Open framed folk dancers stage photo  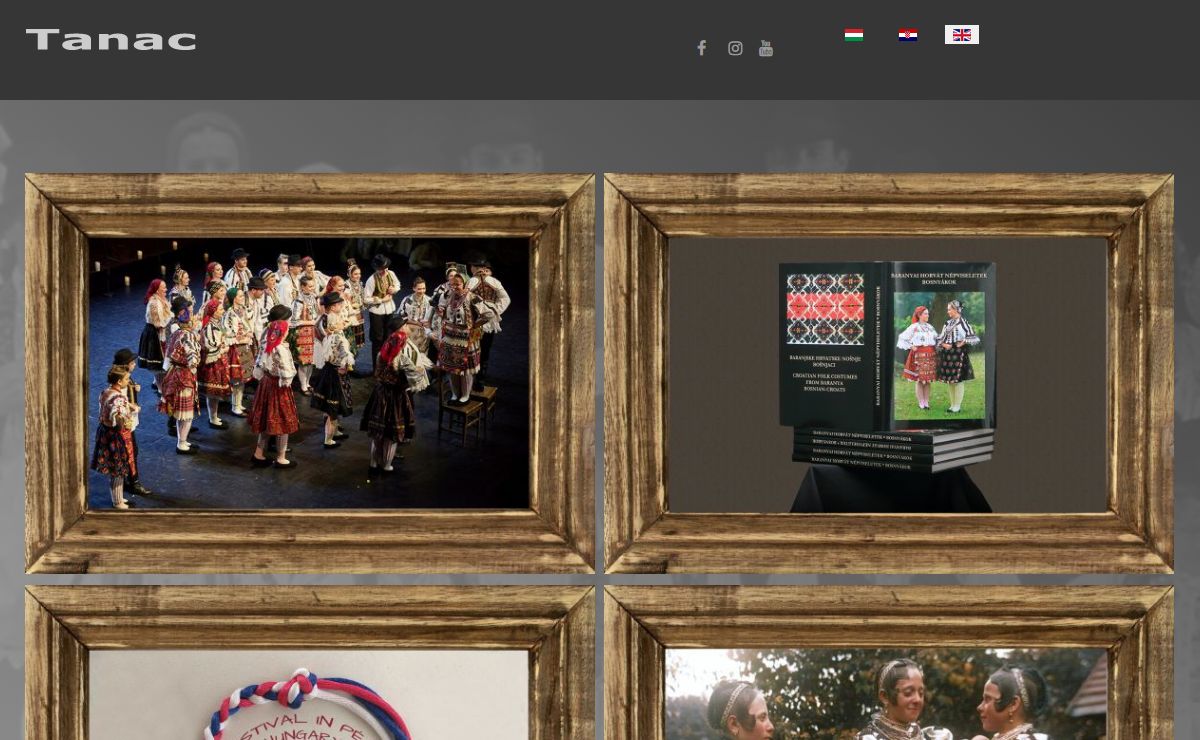click(310, 373)
